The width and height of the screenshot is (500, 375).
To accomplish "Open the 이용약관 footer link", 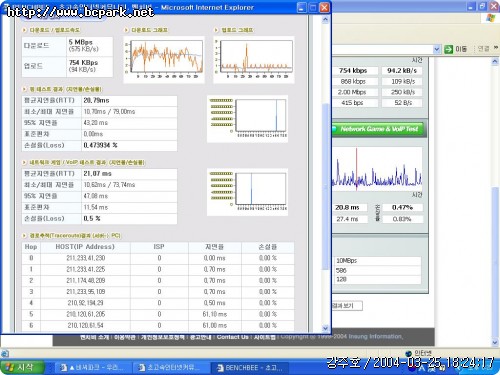I will coord(125,337).
